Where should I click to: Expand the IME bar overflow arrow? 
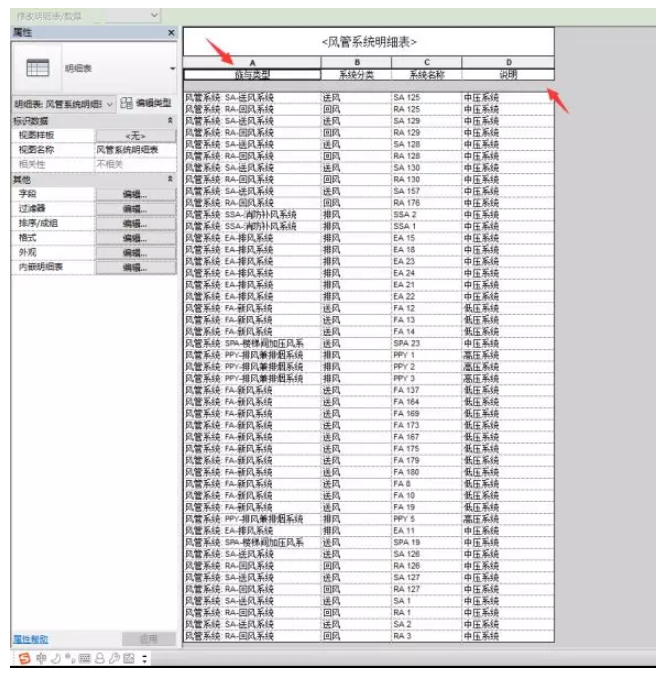click(x=144, y=658)
